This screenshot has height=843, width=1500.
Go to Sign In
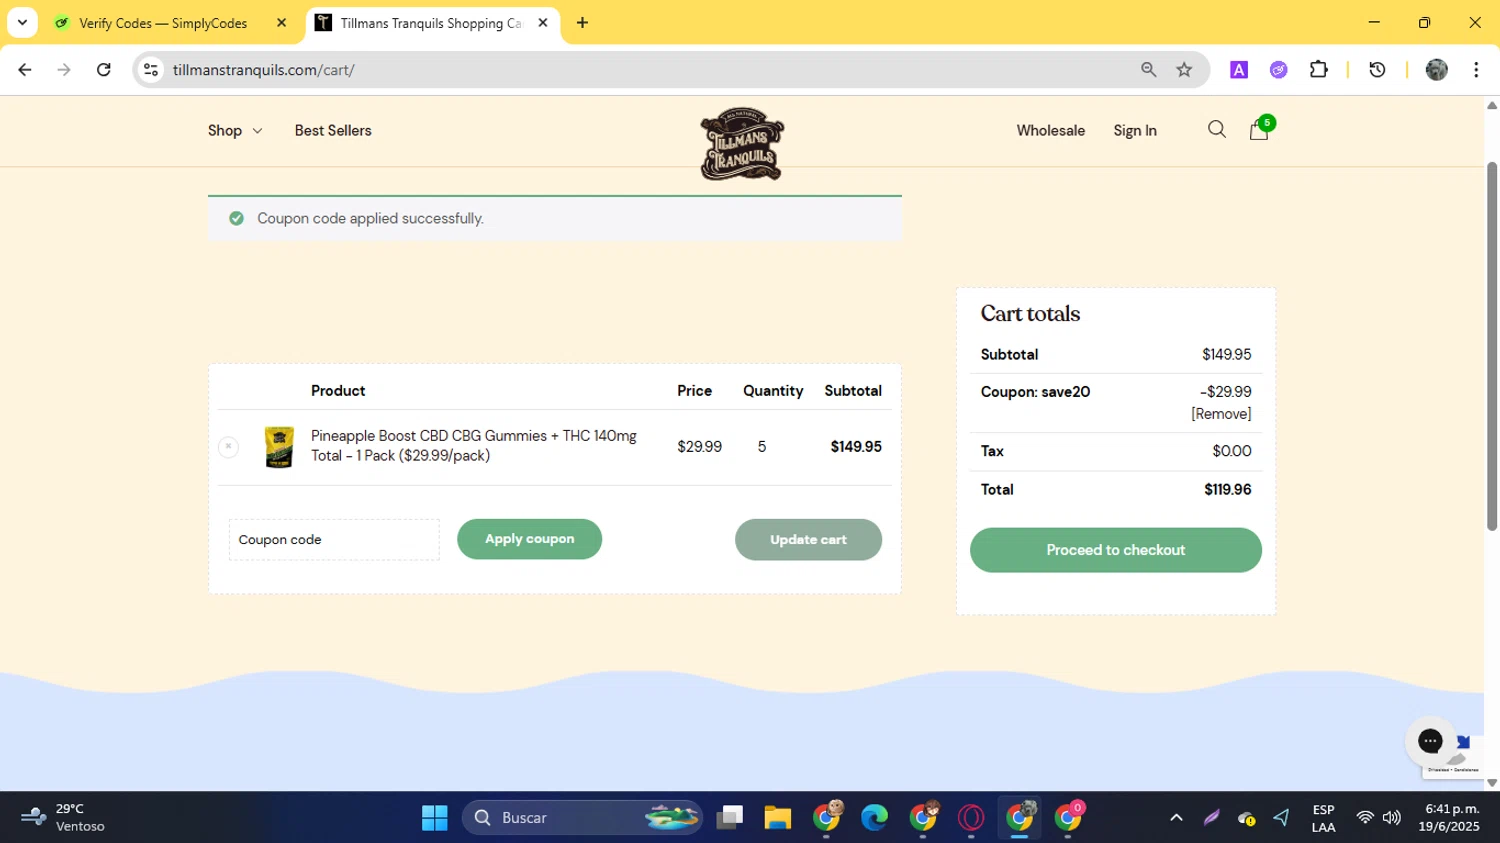click(1135, 131)
